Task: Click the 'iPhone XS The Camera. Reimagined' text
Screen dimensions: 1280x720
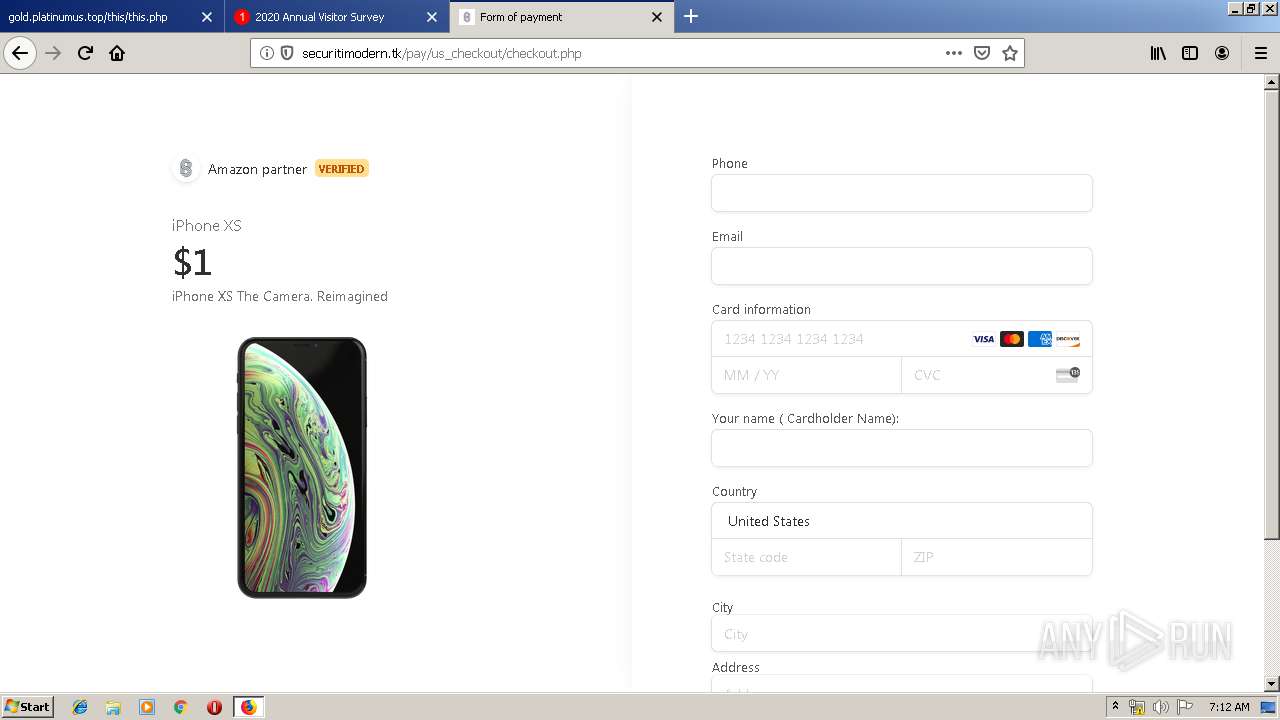Action: tap(280, 296)
